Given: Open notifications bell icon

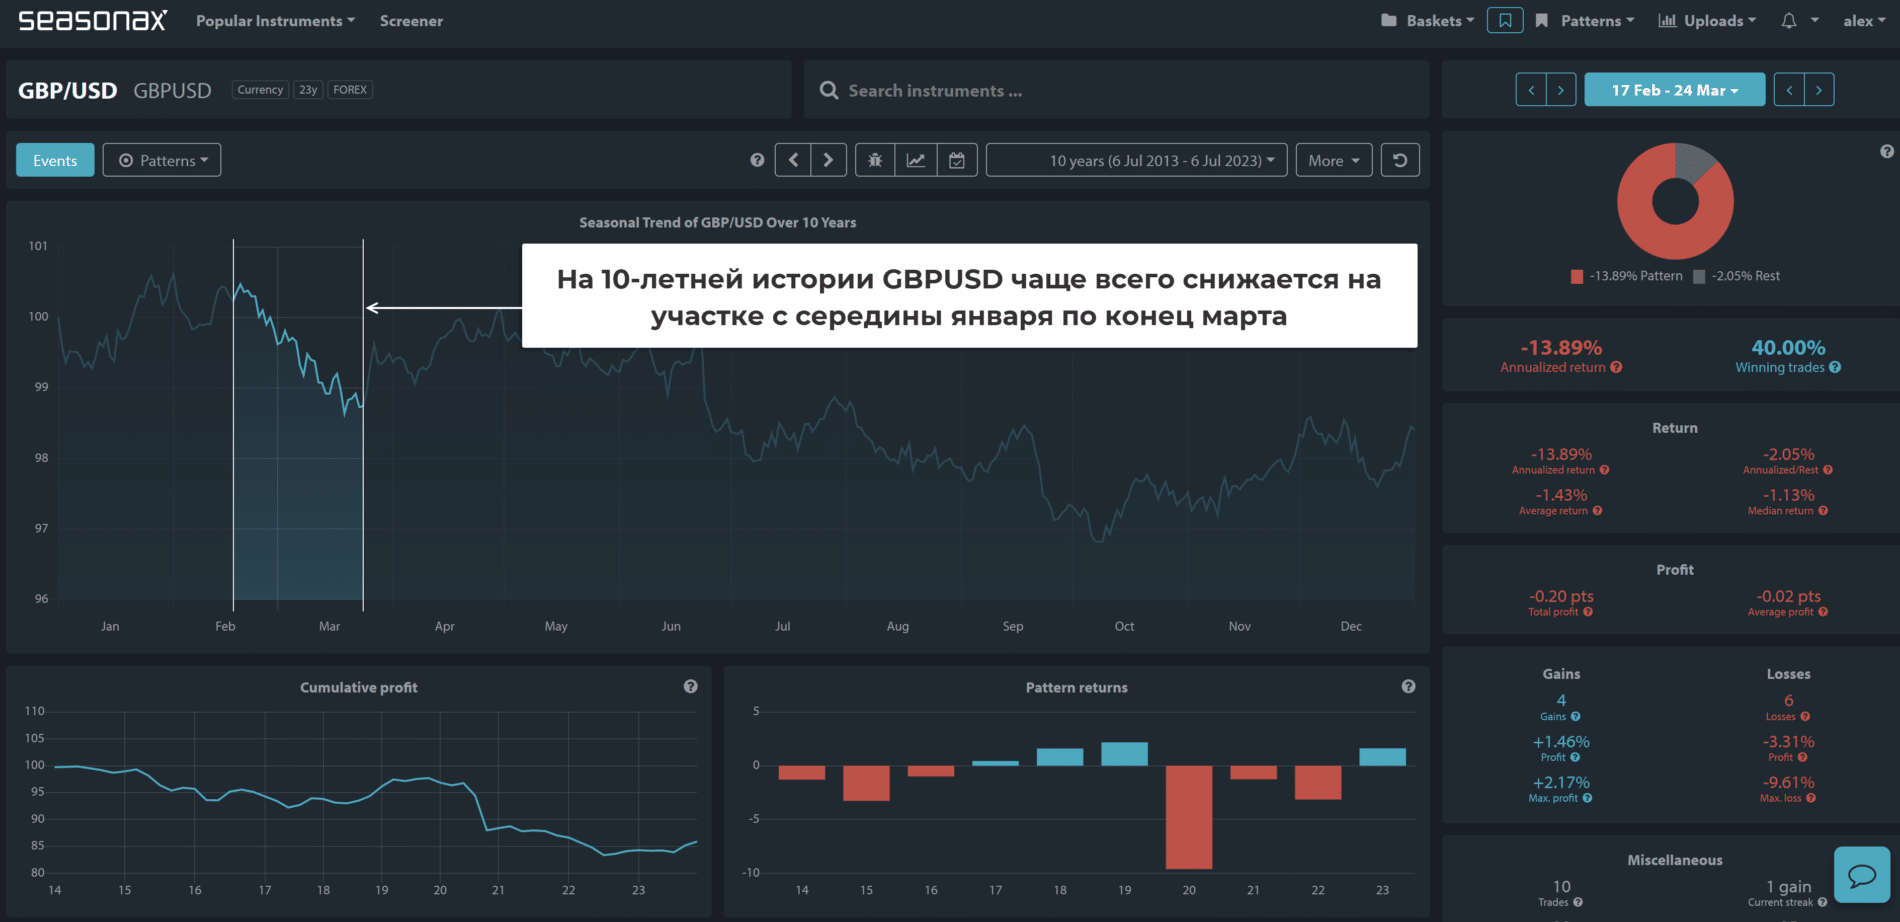Looking at the screenshot, I should 1789,21.
